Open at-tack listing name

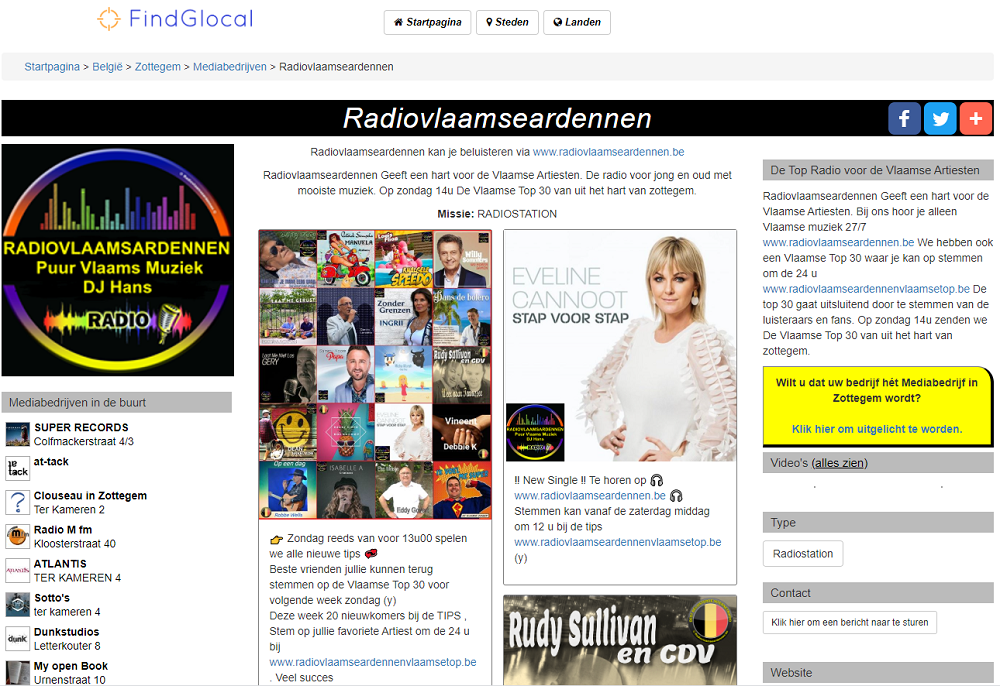pyautogui.click(x=51, y=462)
